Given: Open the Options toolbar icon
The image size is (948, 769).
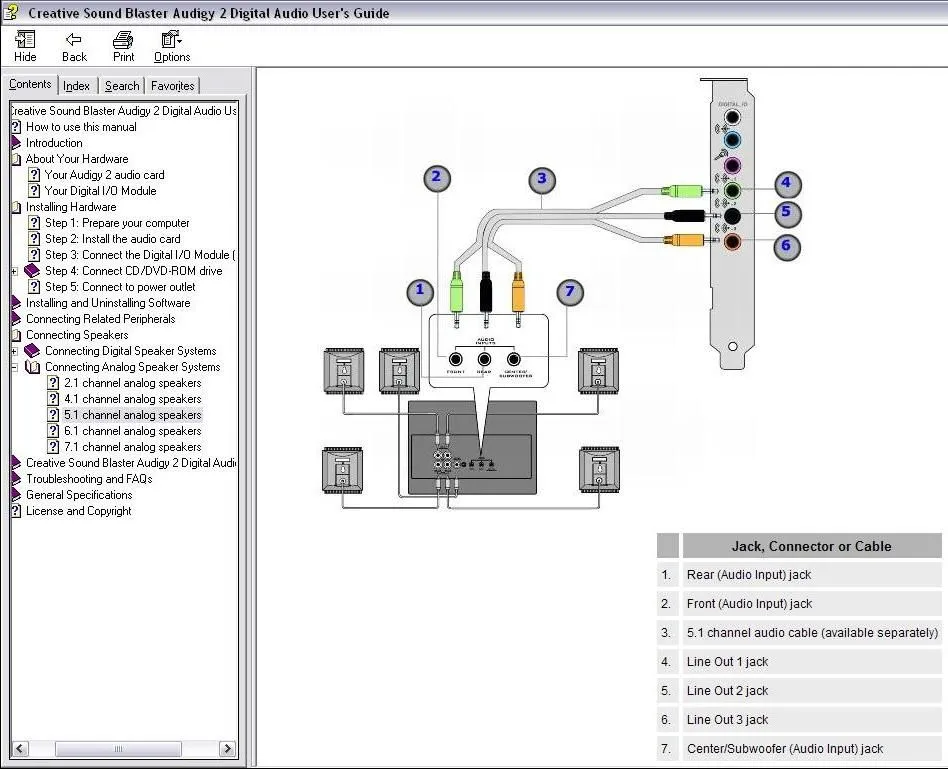Looking at the screenshot, I should click(x=169, y=45).
